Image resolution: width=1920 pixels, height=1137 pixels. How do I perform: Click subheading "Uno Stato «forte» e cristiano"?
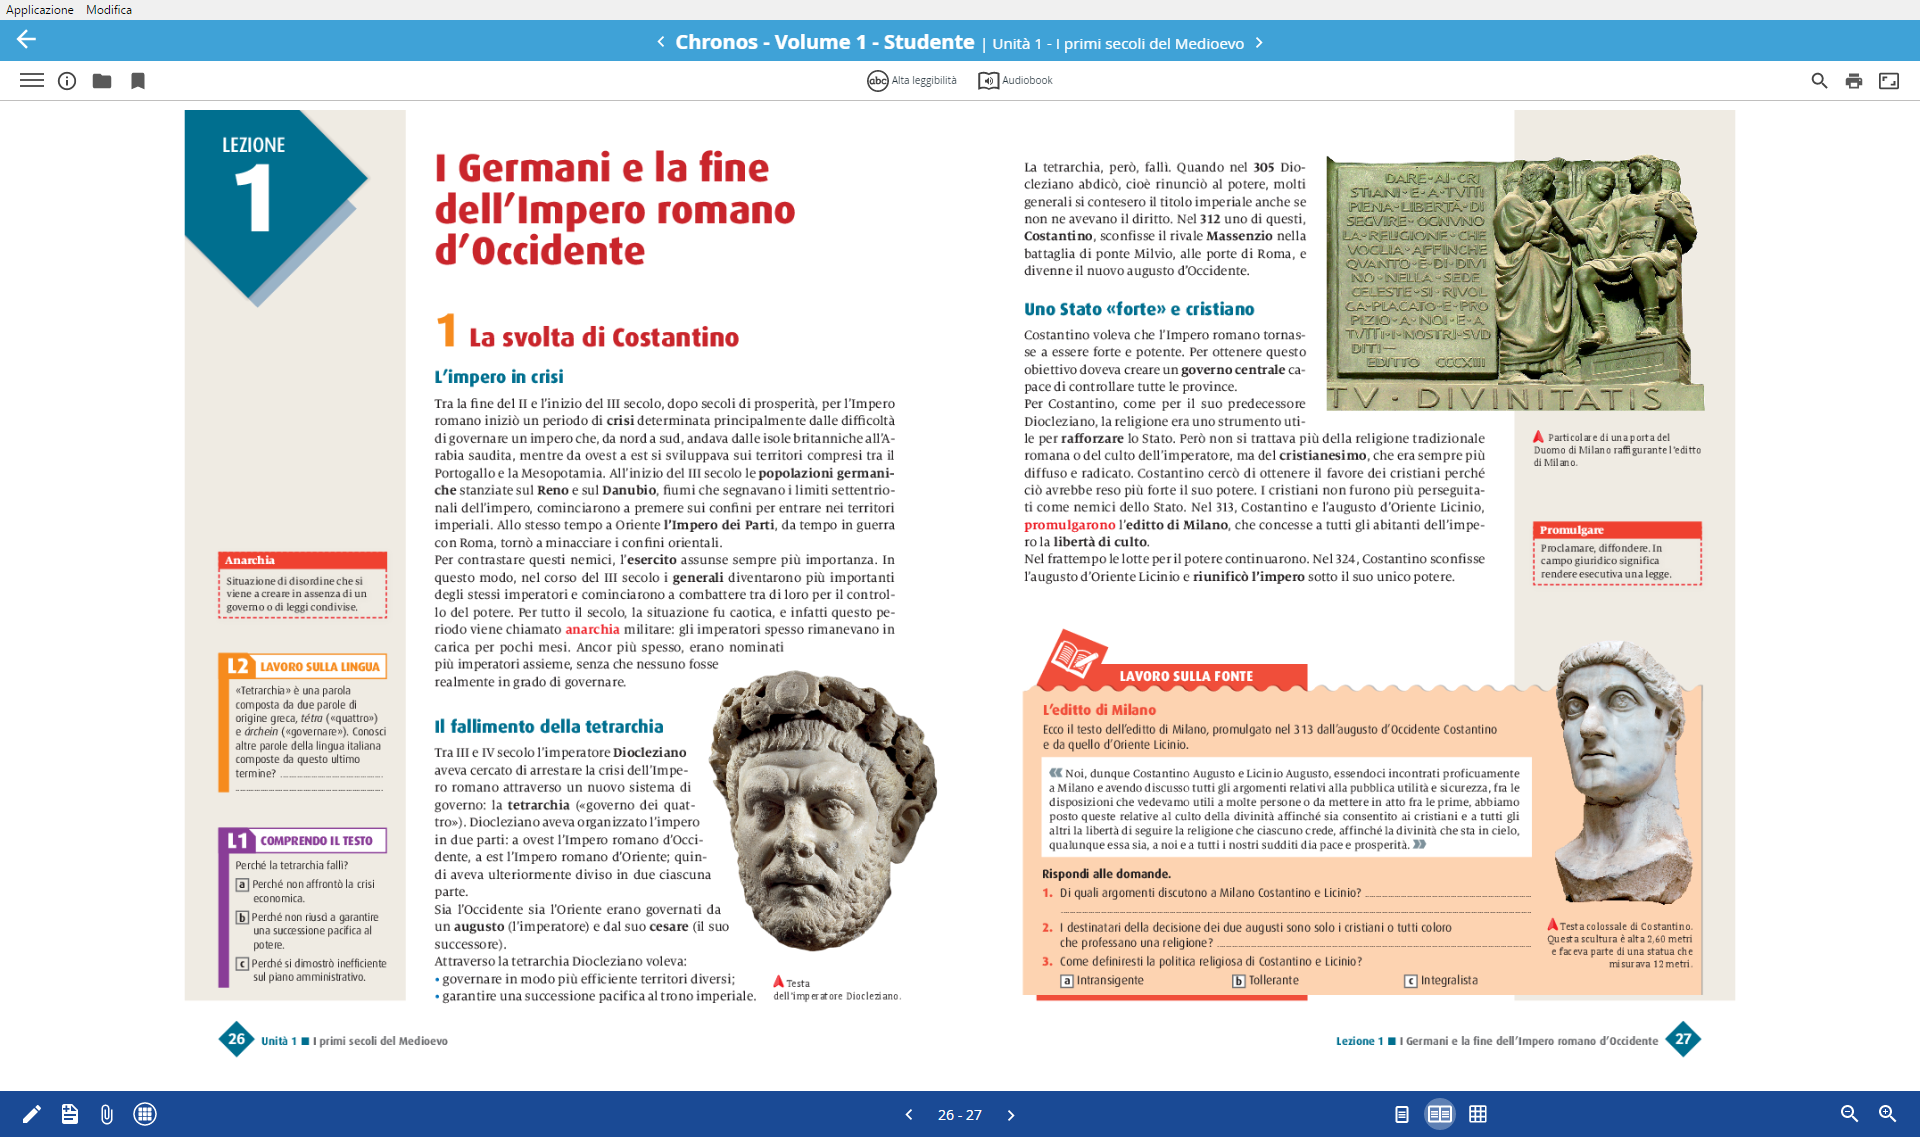pyautogui.click(x=1139, y=309)
